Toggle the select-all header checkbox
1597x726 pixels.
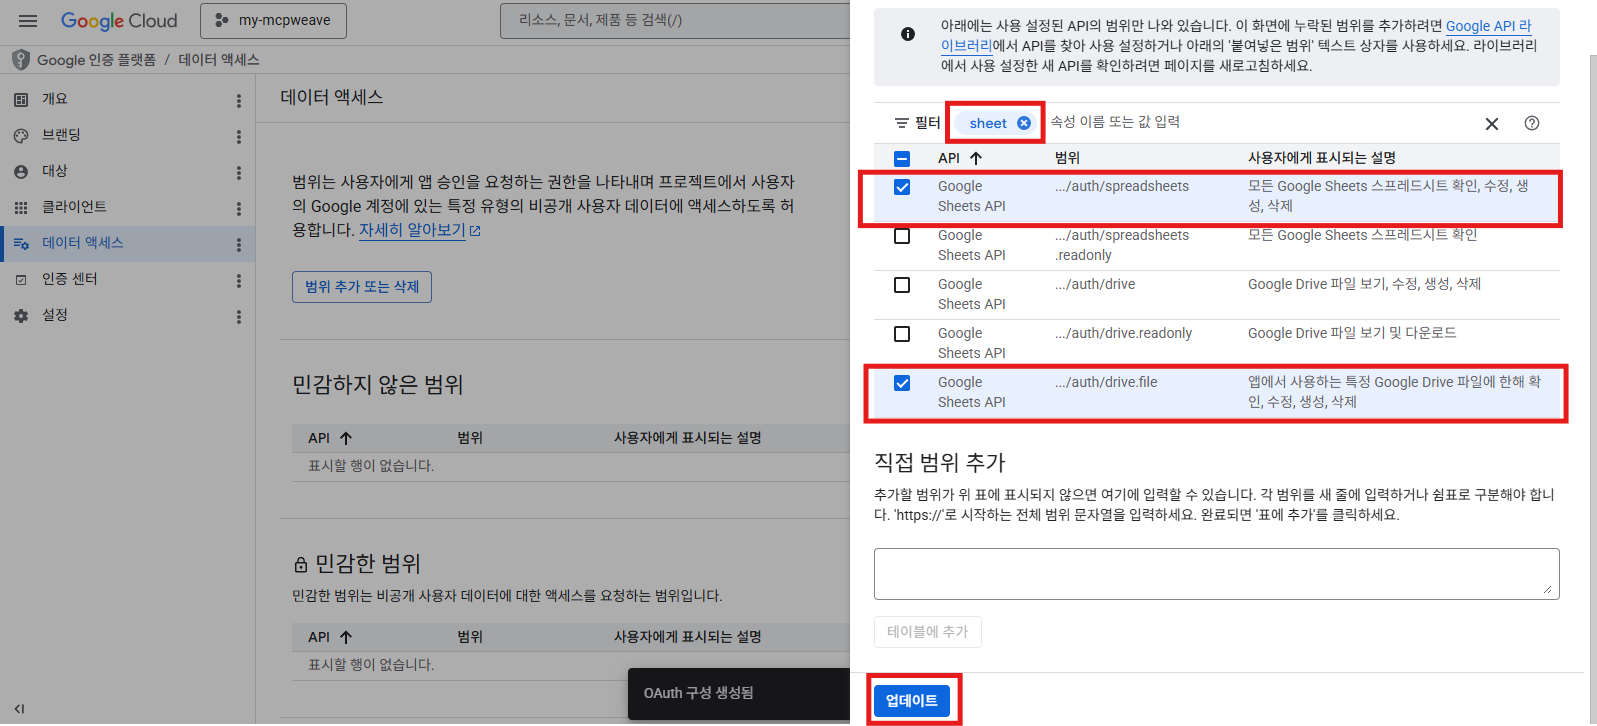(x=902, y=159)
